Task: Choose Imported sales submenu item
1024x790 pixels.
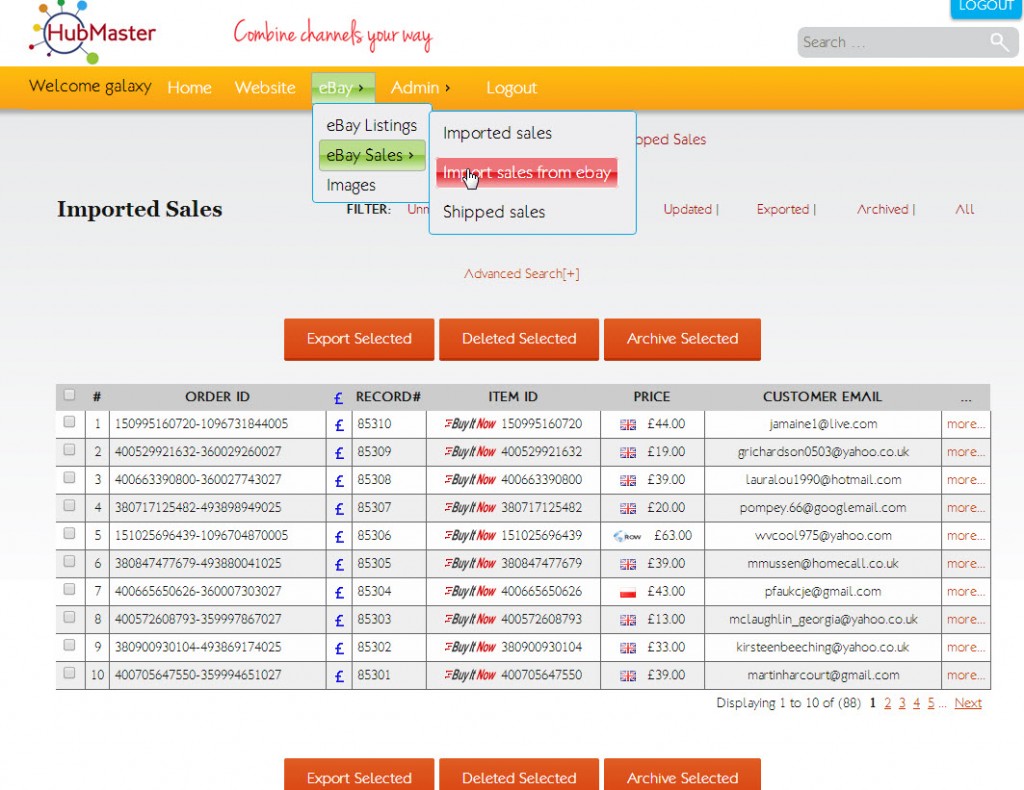Action: (497, 133)
